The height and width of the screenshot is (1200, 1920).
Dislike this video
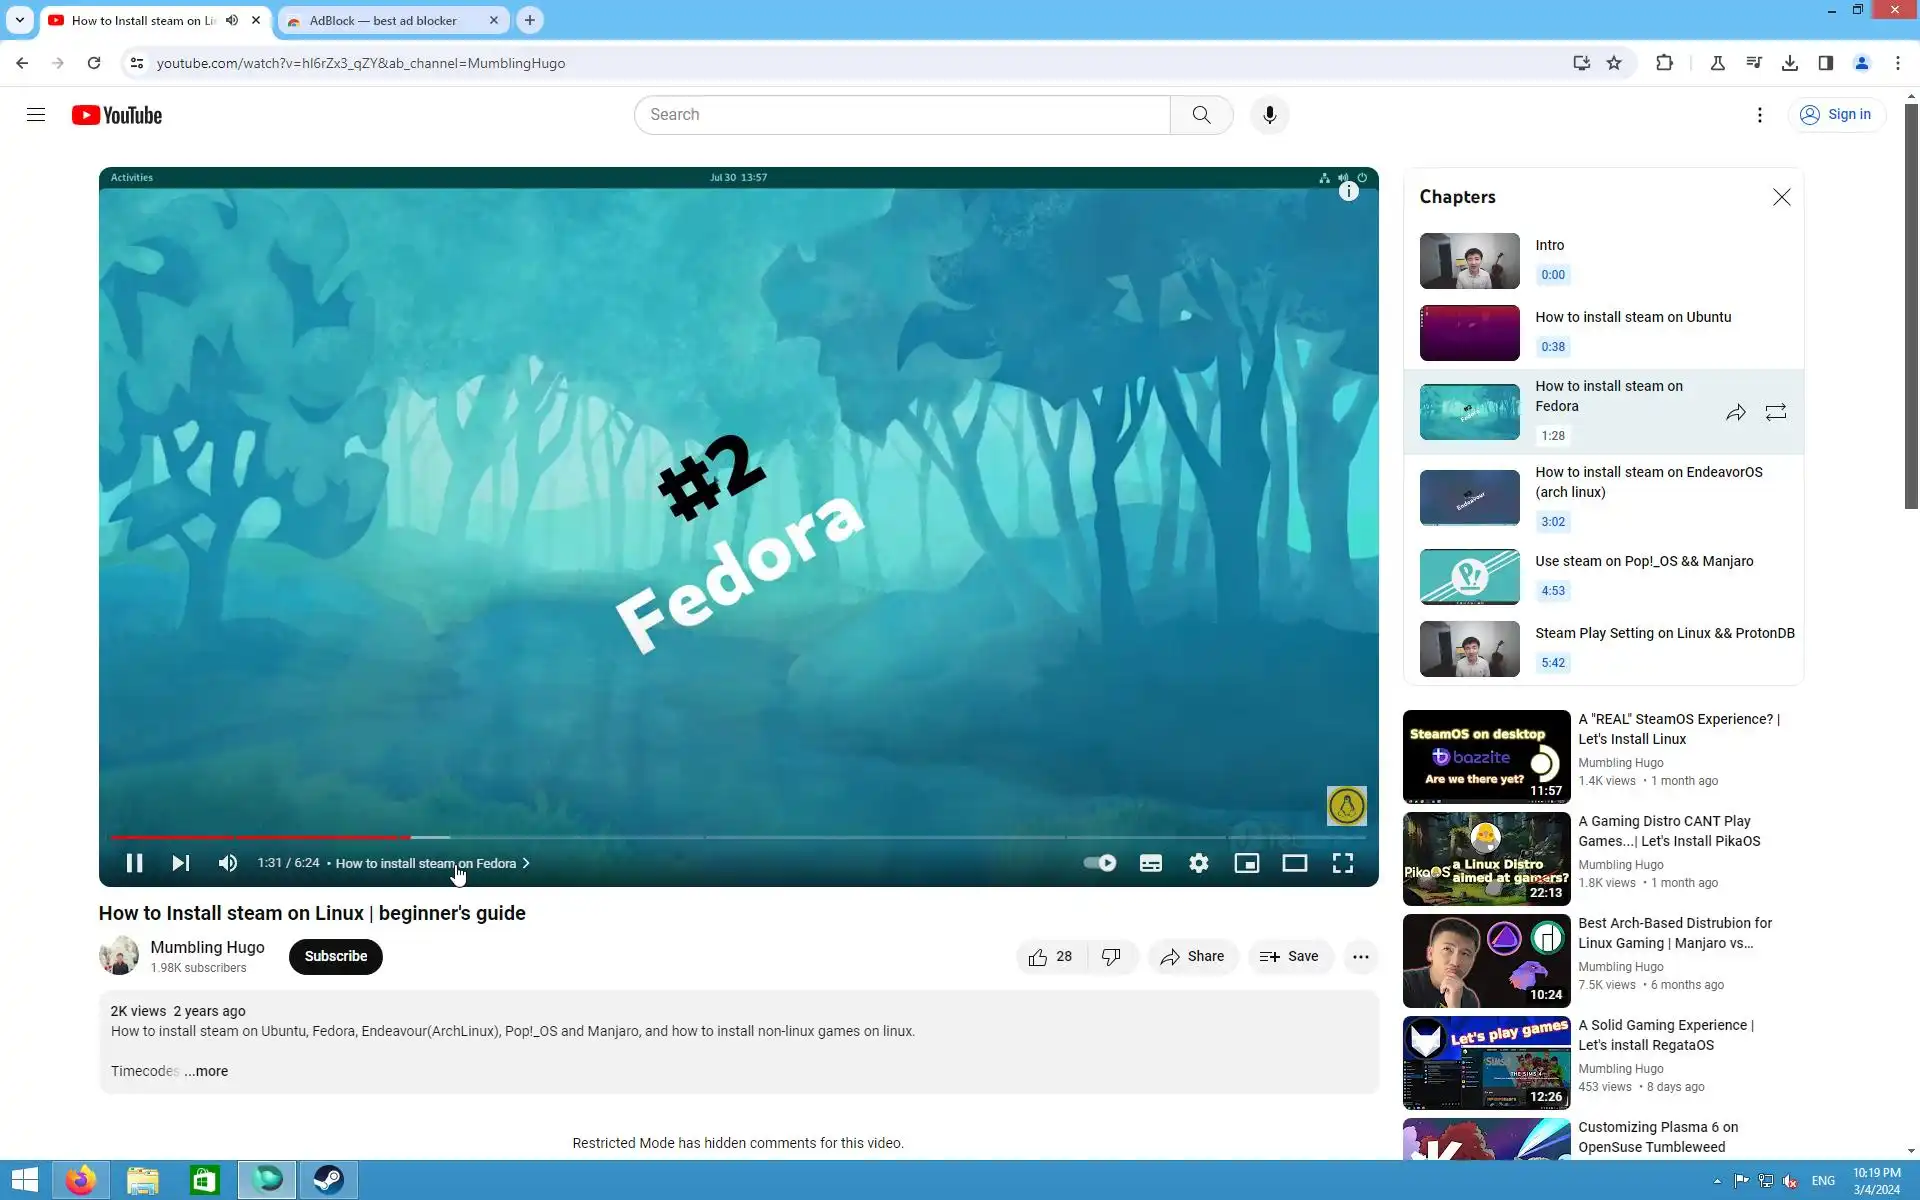[x=1111, y=957]
